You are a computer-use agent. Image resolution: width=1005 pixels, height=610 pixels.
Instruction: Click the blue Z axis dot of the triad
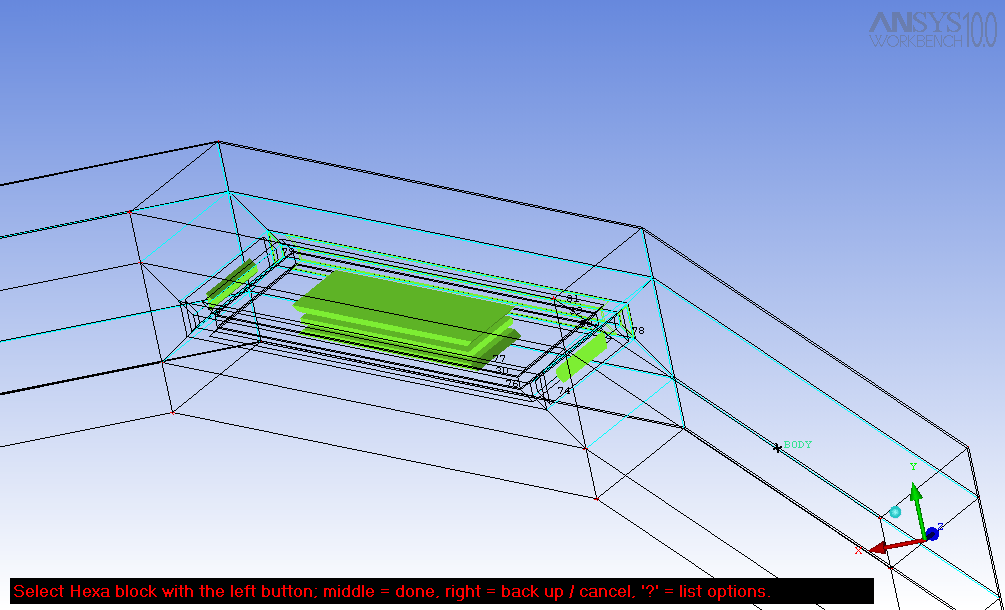(x=933, y=533)
